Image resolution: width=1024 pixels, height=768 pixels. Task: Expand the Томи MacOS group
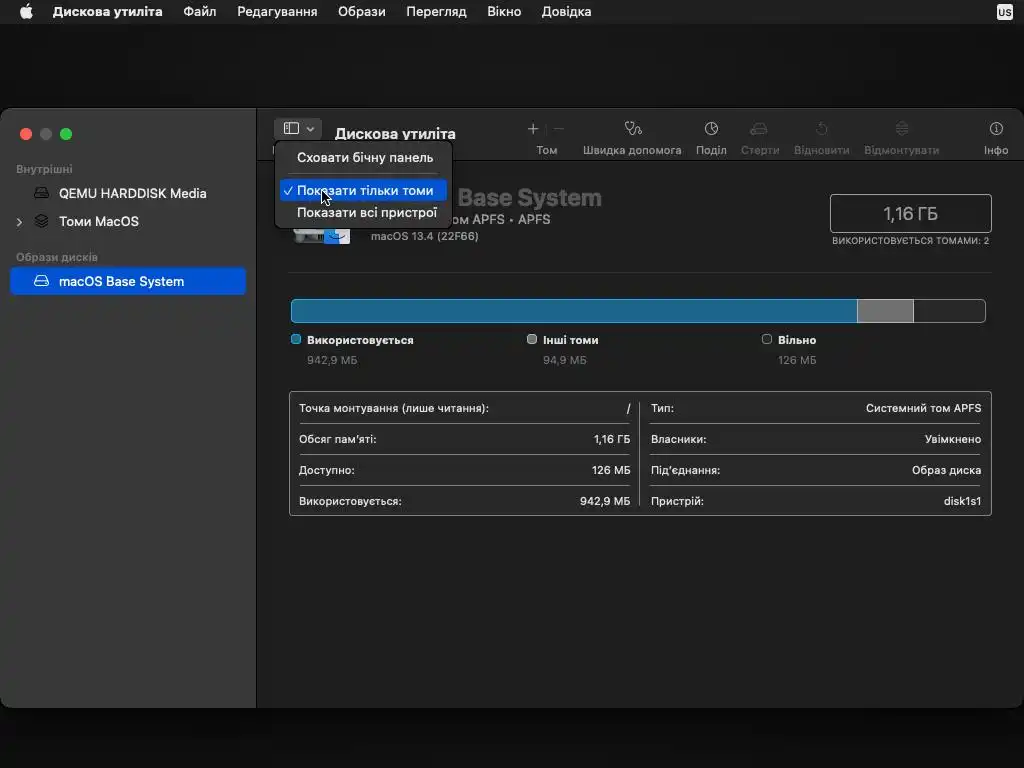(x=19, y=222)
